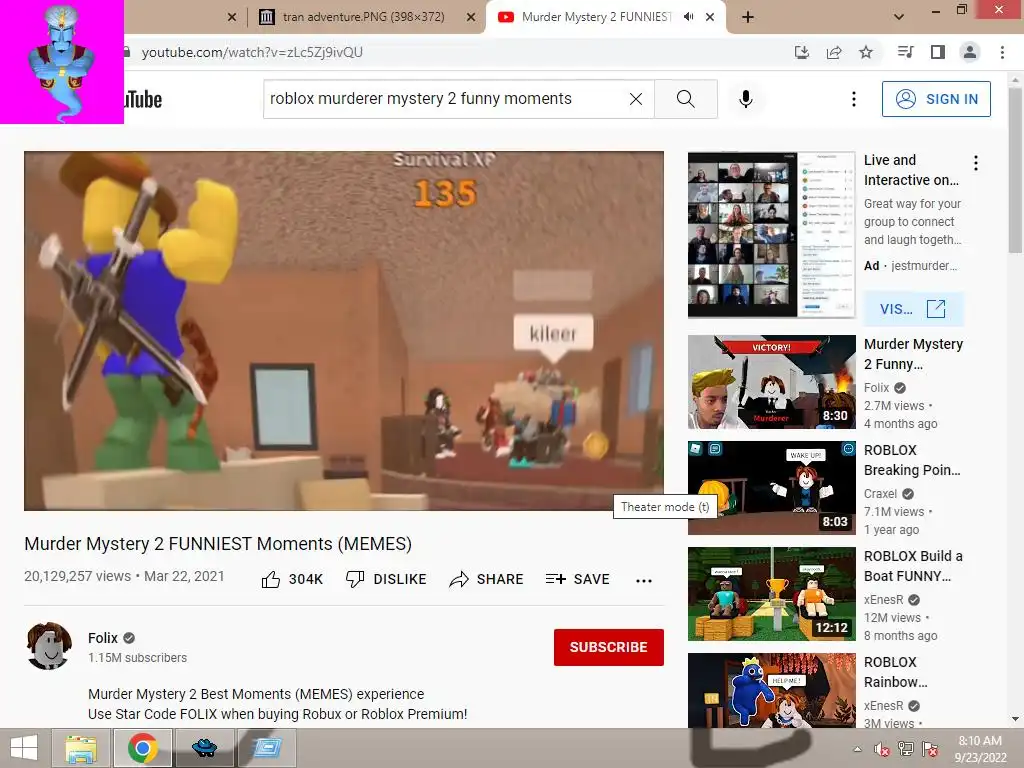The width and height of the screenshot is (1024, 768).
Task: Open a new browser tab
Action: [x=748, y=17]
